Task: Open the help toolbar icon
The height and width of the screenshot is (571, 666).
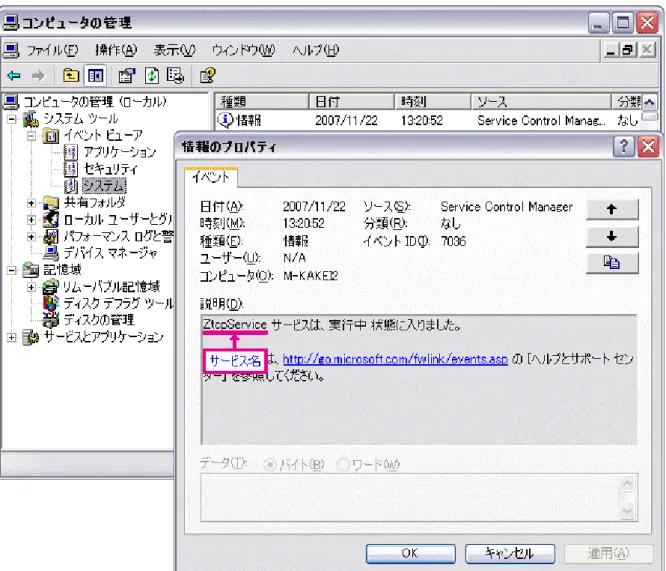Action: (x=208, y=76)
